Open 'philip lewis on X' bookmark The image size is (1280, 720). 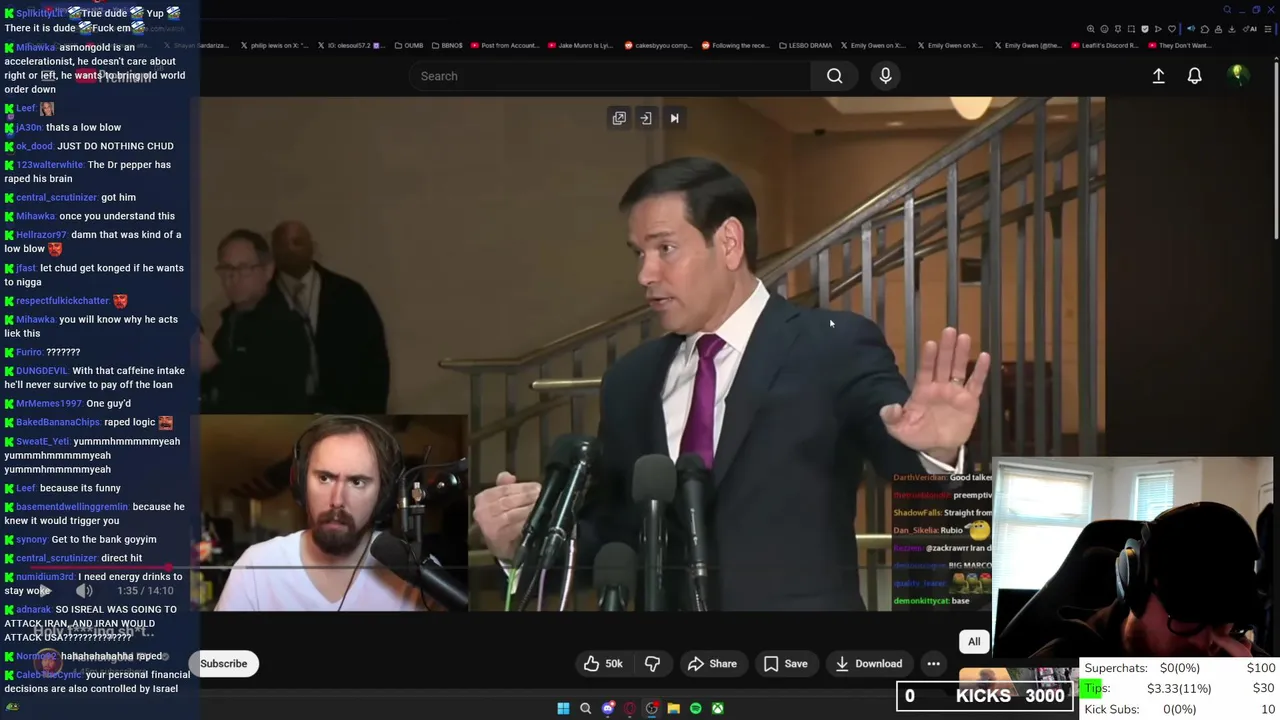tap(274, 45)
